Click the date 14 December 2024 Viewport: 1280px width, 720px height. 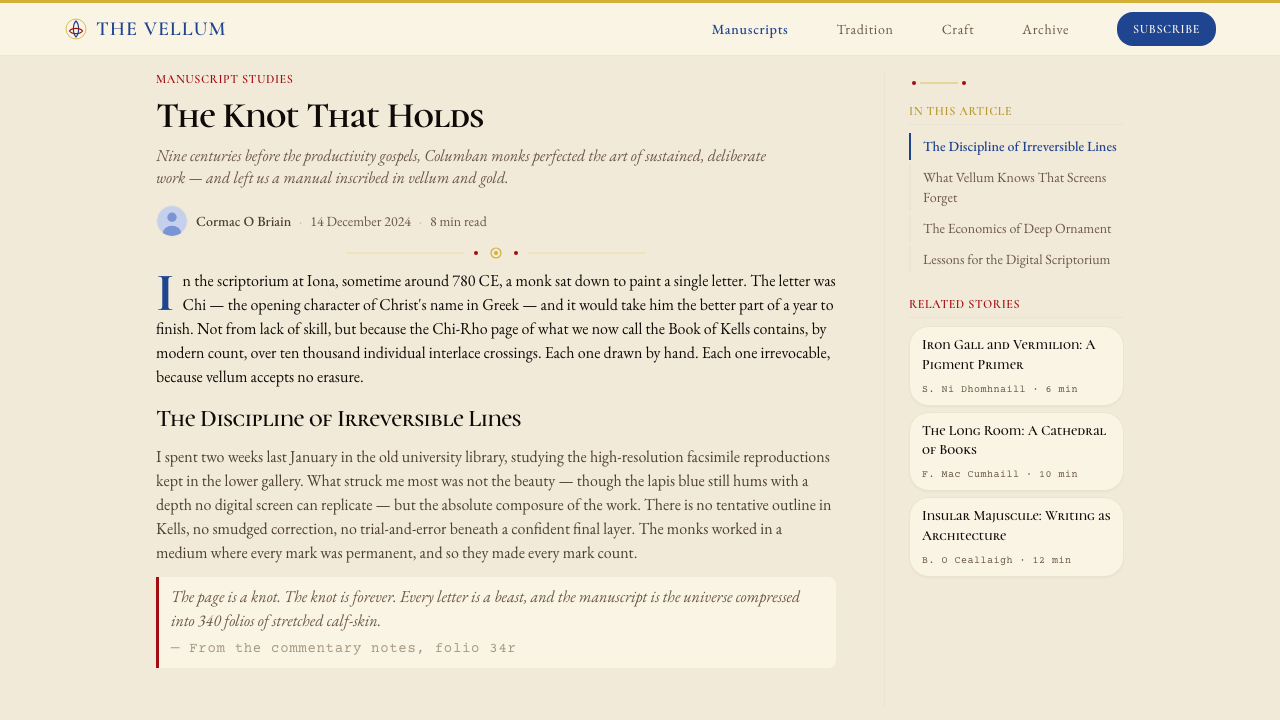pyautogui.click(x=360, y=221)
